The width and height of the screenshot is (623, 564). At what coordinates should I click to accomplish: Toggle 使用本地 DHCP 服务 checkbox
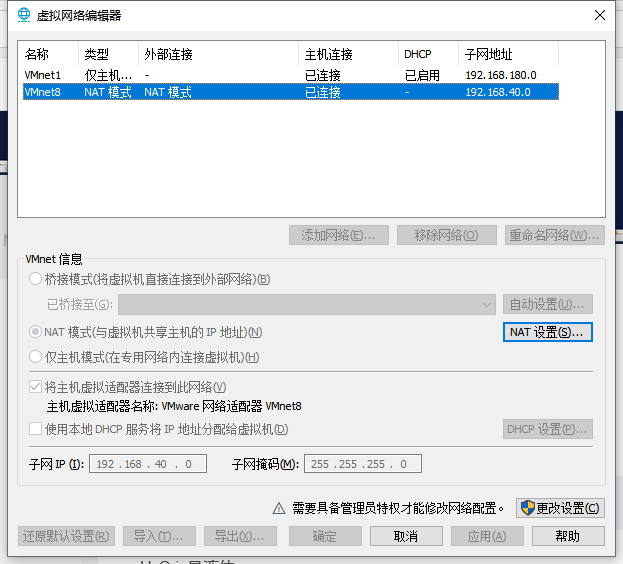click(x=35, y=429)
